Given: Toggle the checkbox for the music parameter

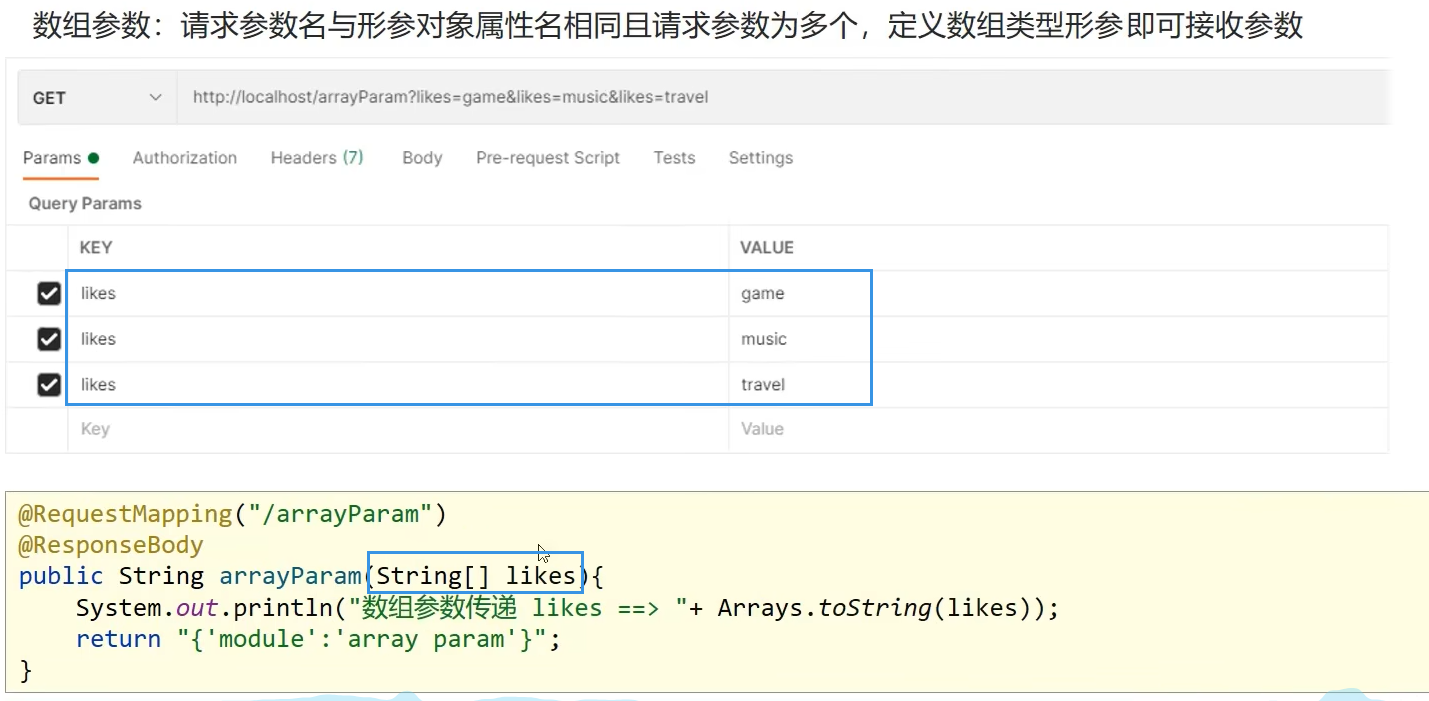Looking at the screenshot, I should 49,340.
